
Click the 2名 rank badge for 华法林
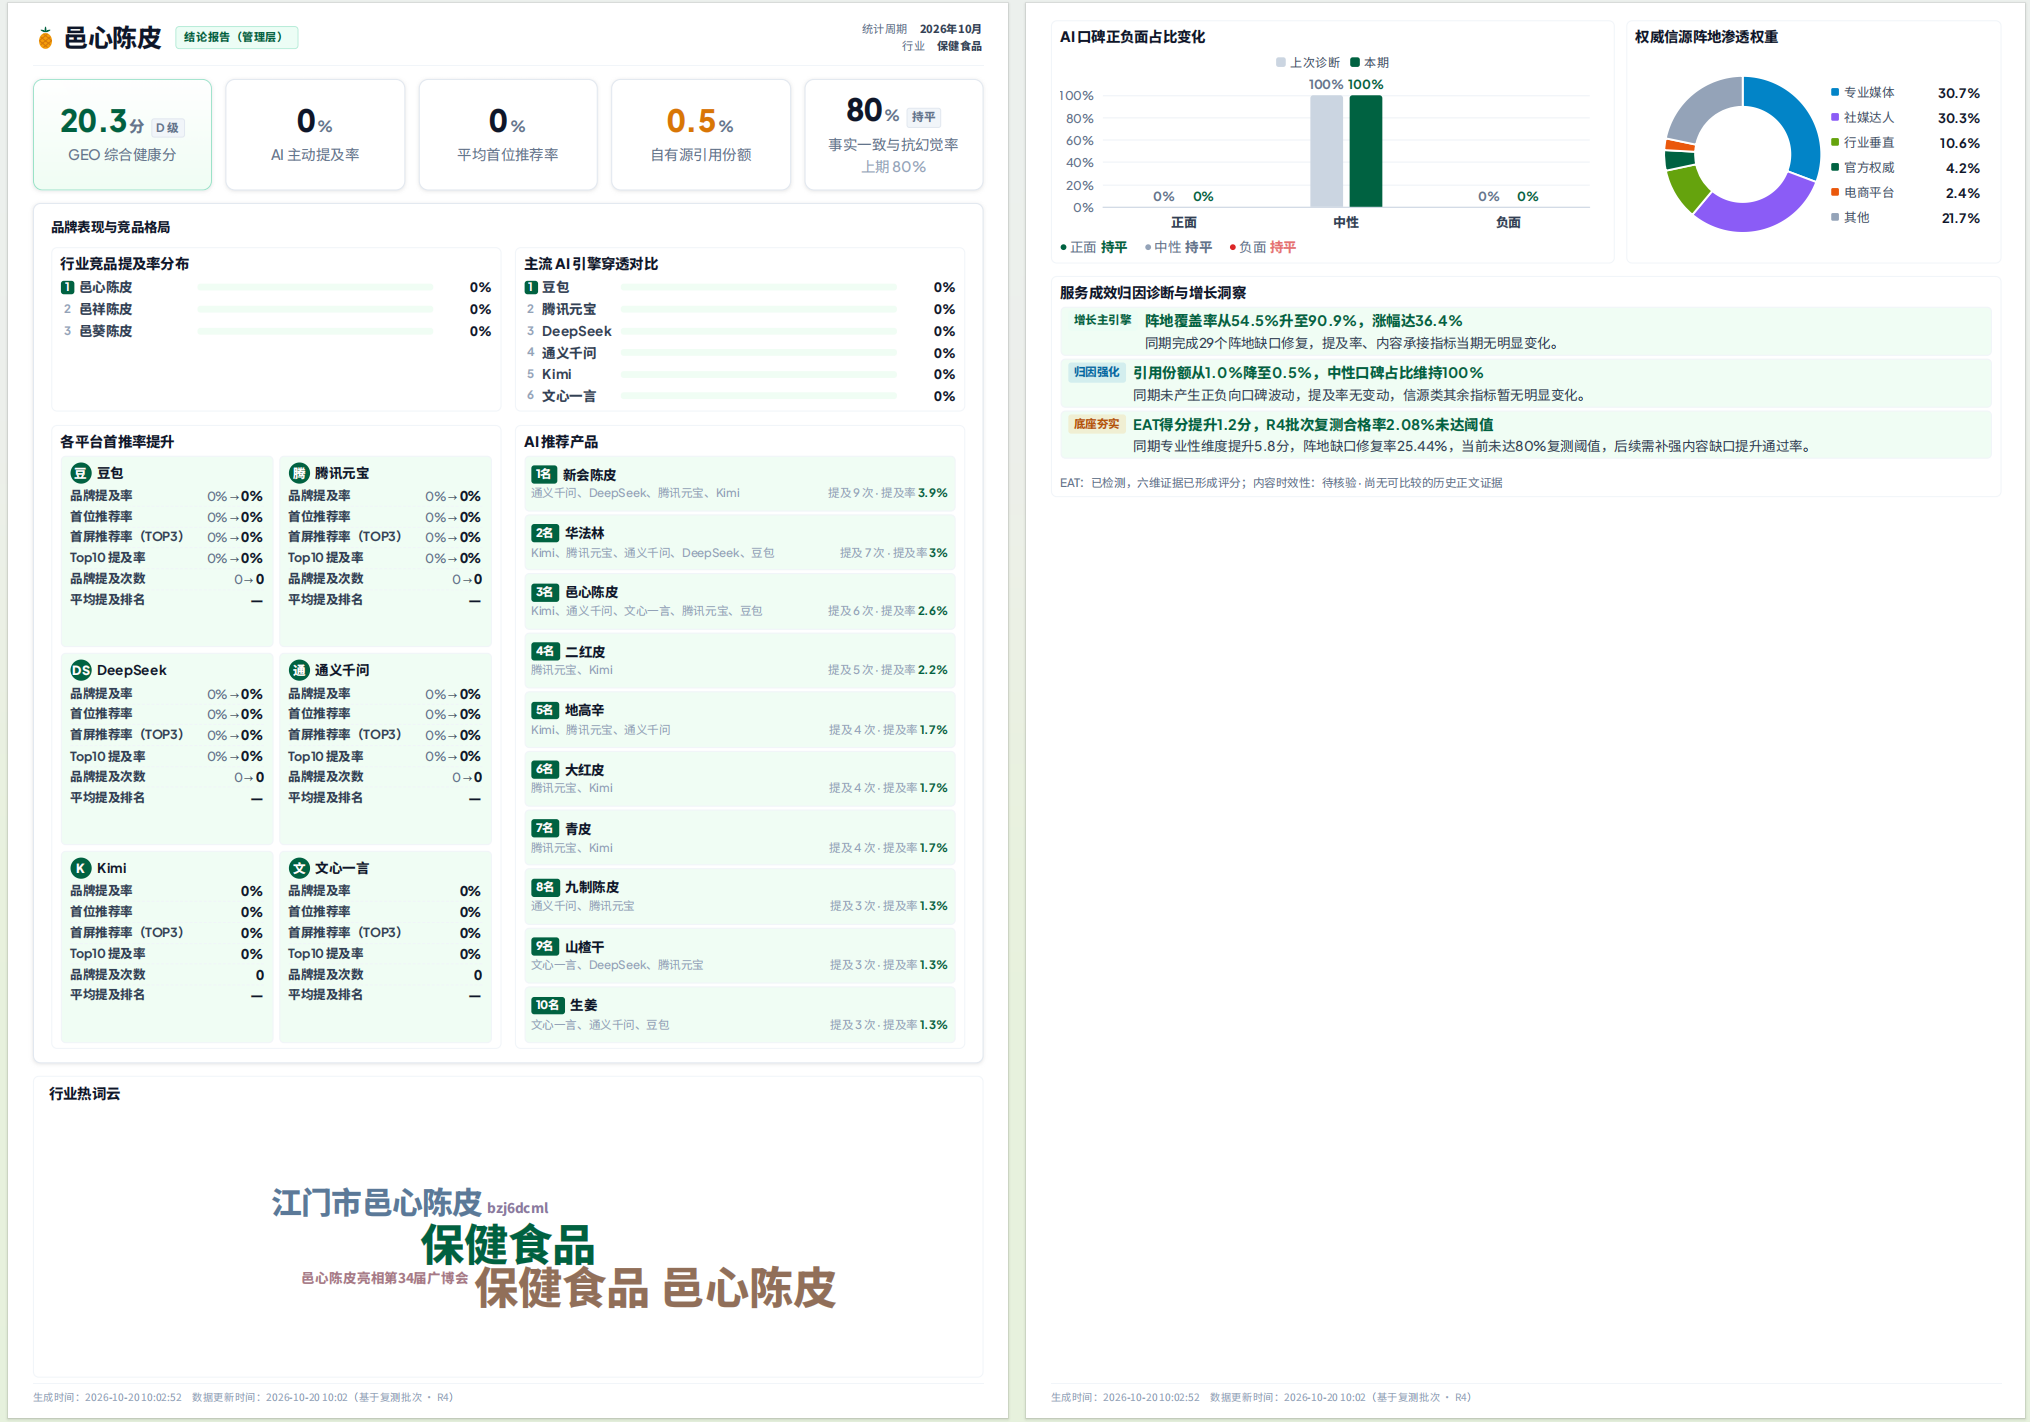[x=545, y=533]
